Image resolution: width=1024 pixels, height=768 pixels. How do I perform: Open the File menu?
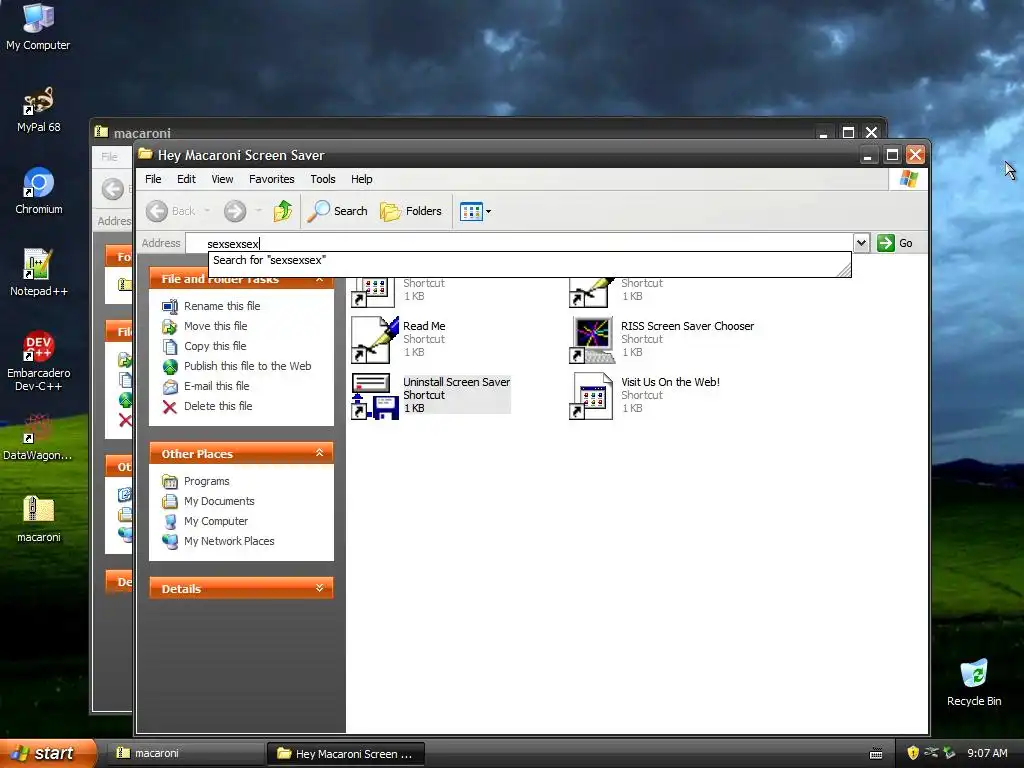tap(153, 179)
